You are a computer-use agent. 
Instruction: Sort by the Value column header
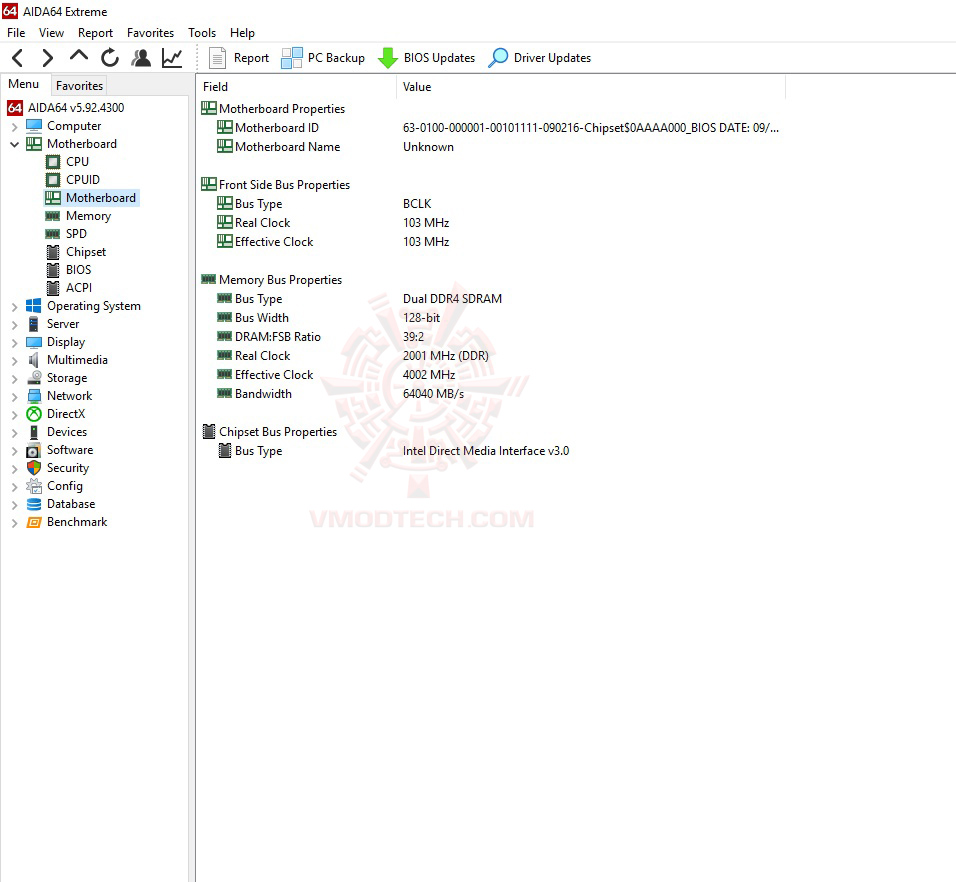(x=591, y=87)
